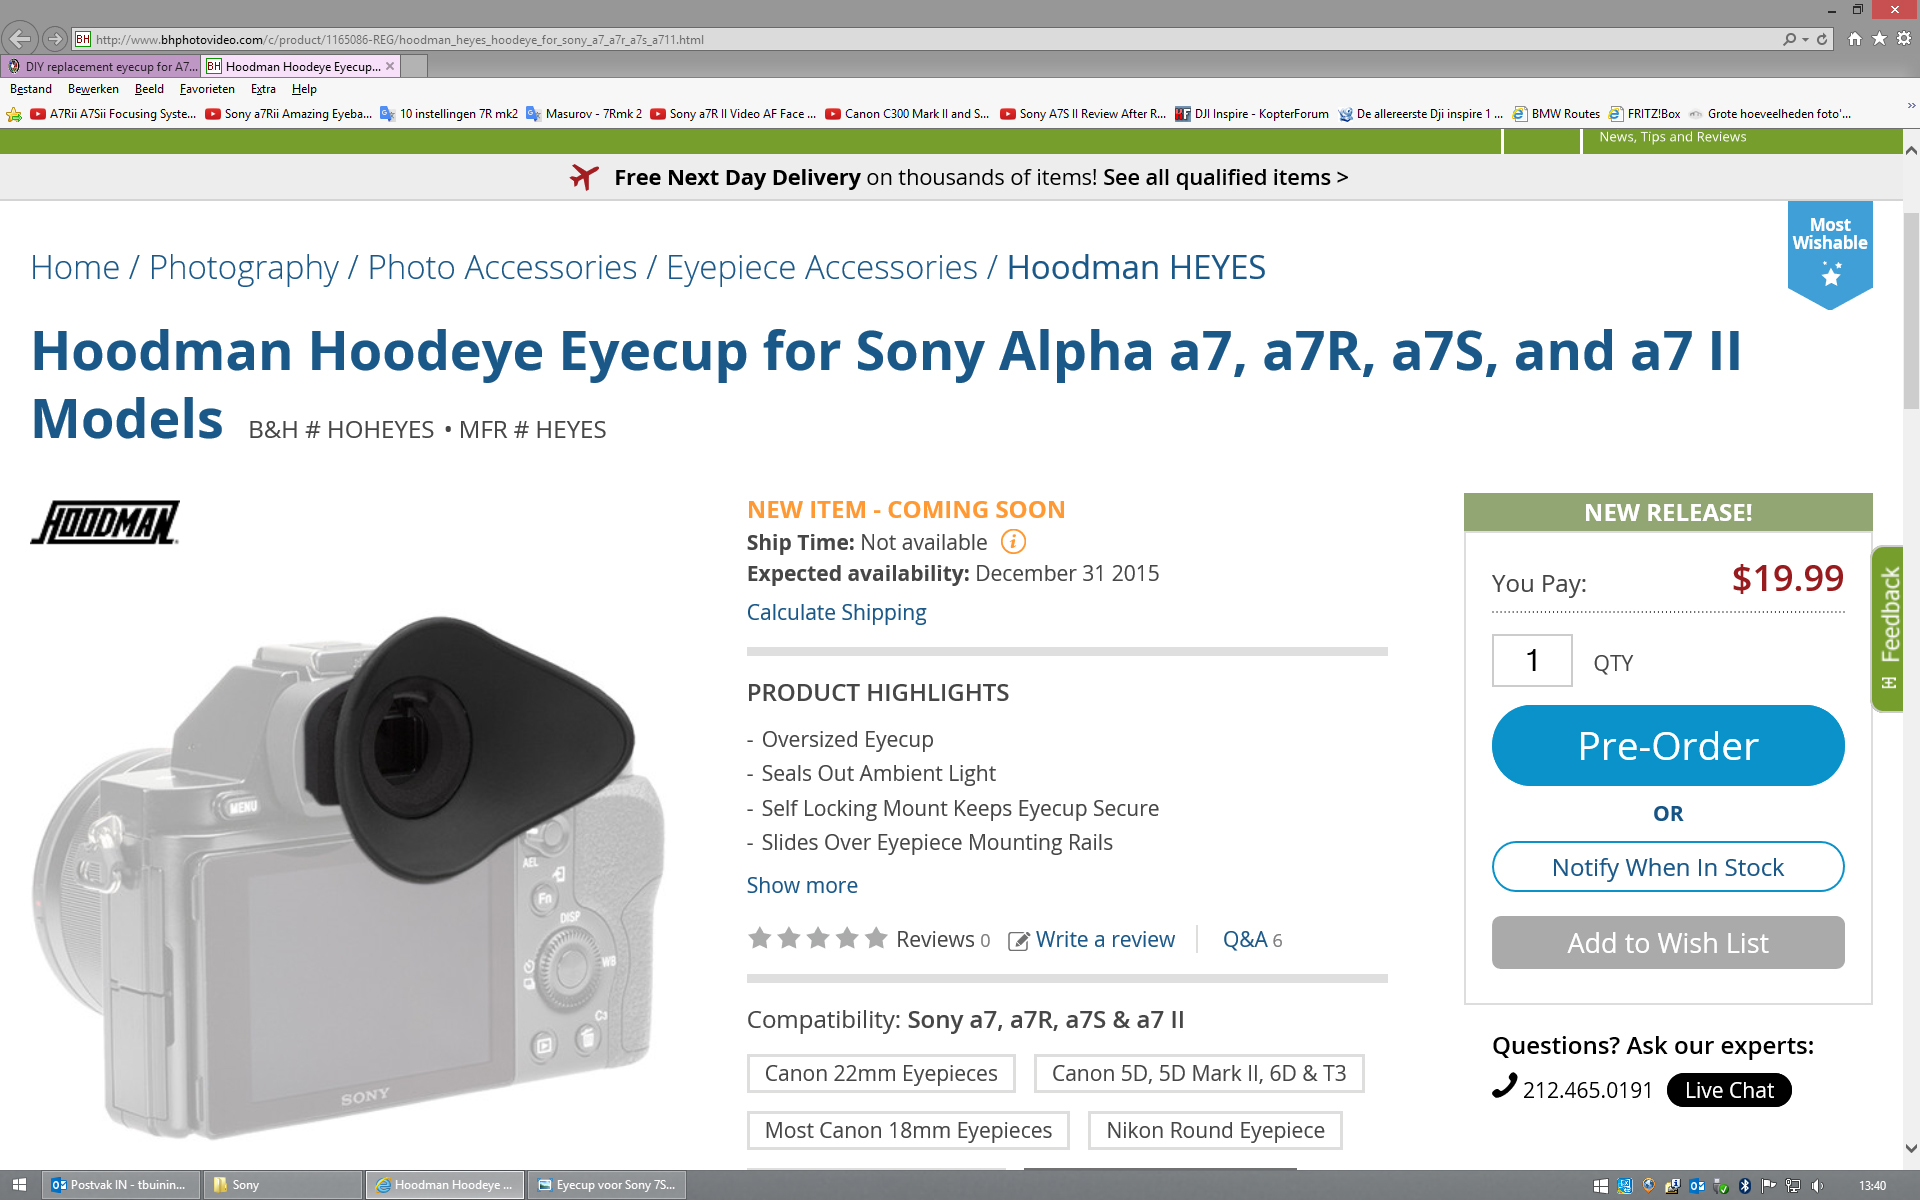Open the search provider dropdown arrow

(1805, 40)
